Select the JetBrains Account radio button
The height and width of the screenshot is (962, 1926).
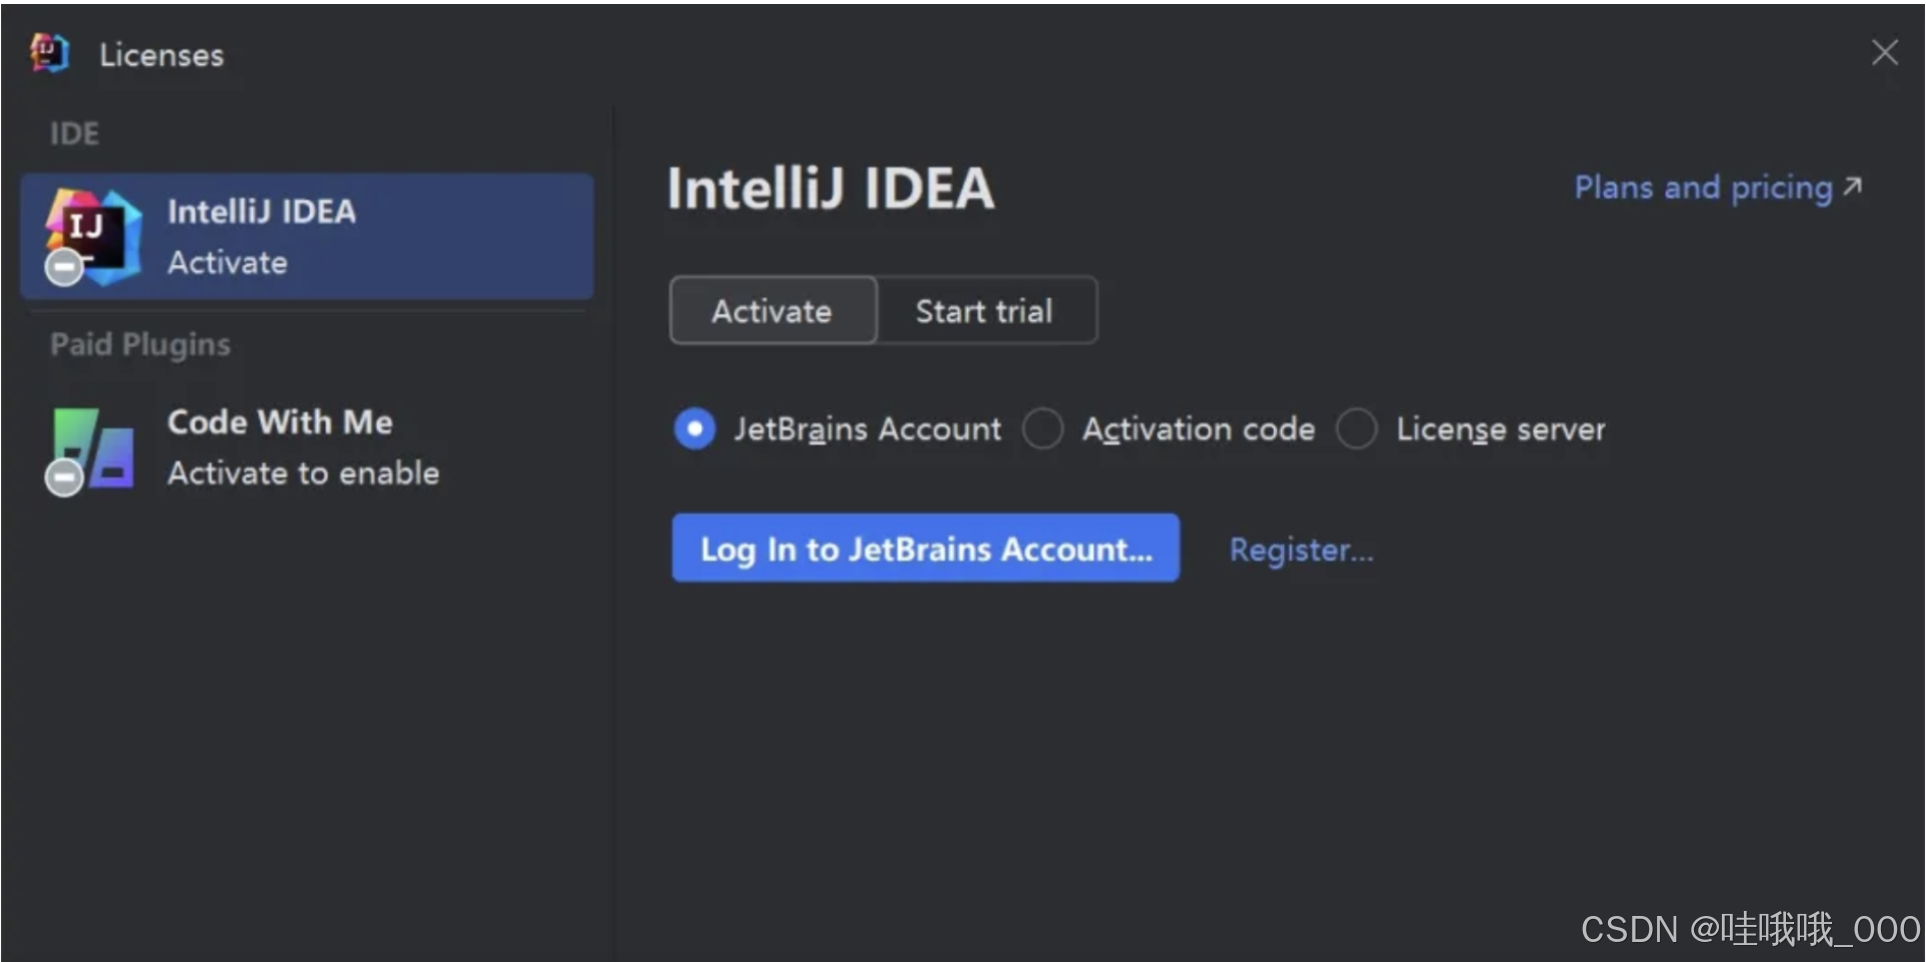[694, 429]
